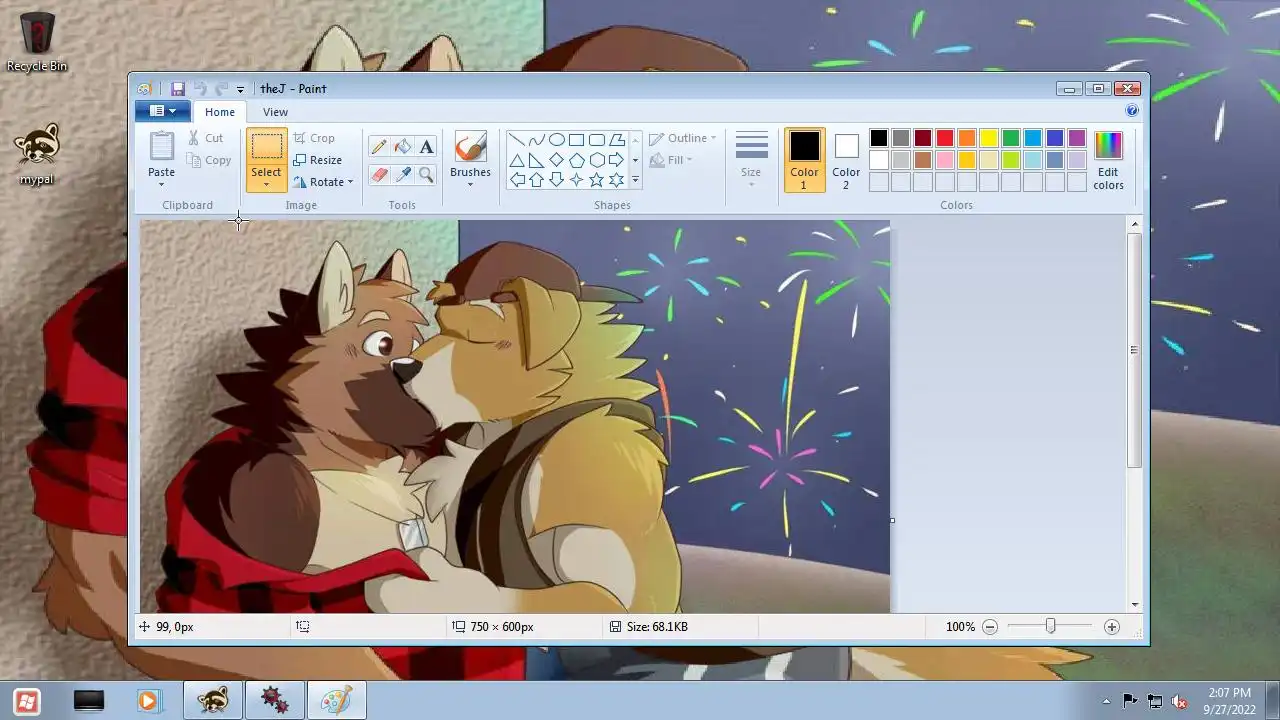Choose the Rounded rectangle shape
The width and height of the screenshot is (1280, 720).
(x=597, y=140)
